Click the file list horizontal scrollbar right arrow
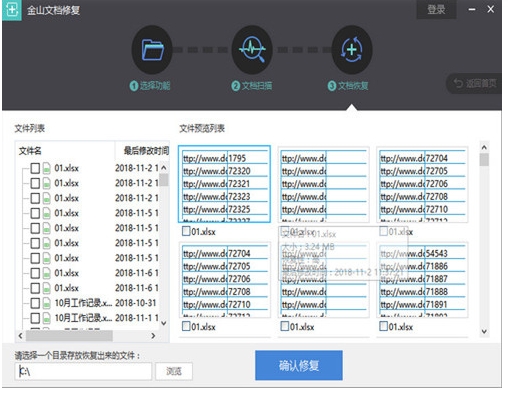The width and height of the screenshot is (508, 393). [153, 336]
